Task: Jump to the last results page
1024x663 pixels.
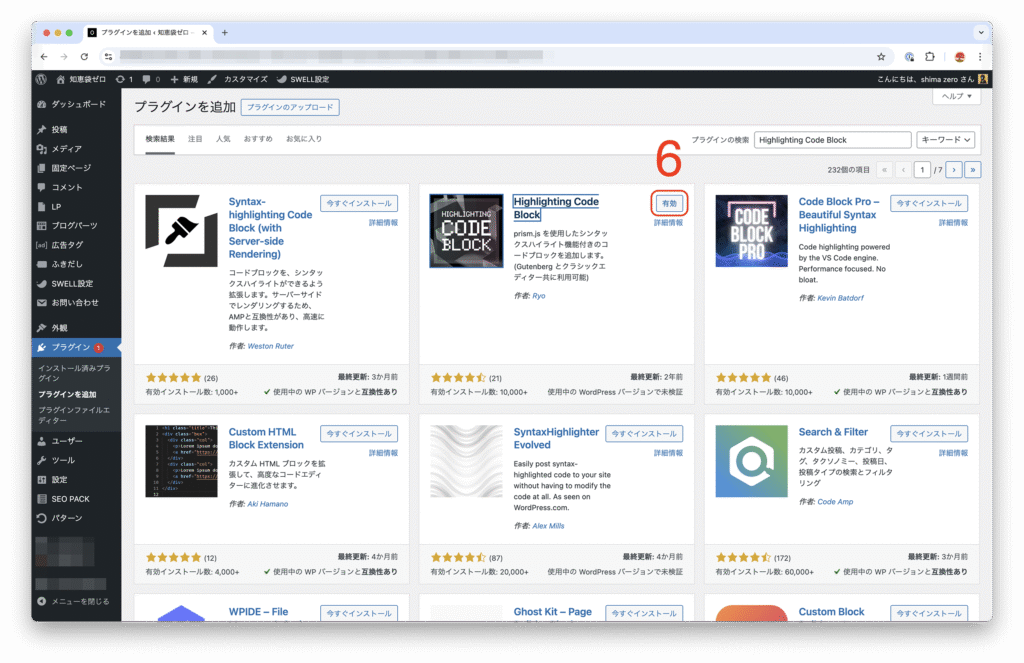Action: point(973,170)
